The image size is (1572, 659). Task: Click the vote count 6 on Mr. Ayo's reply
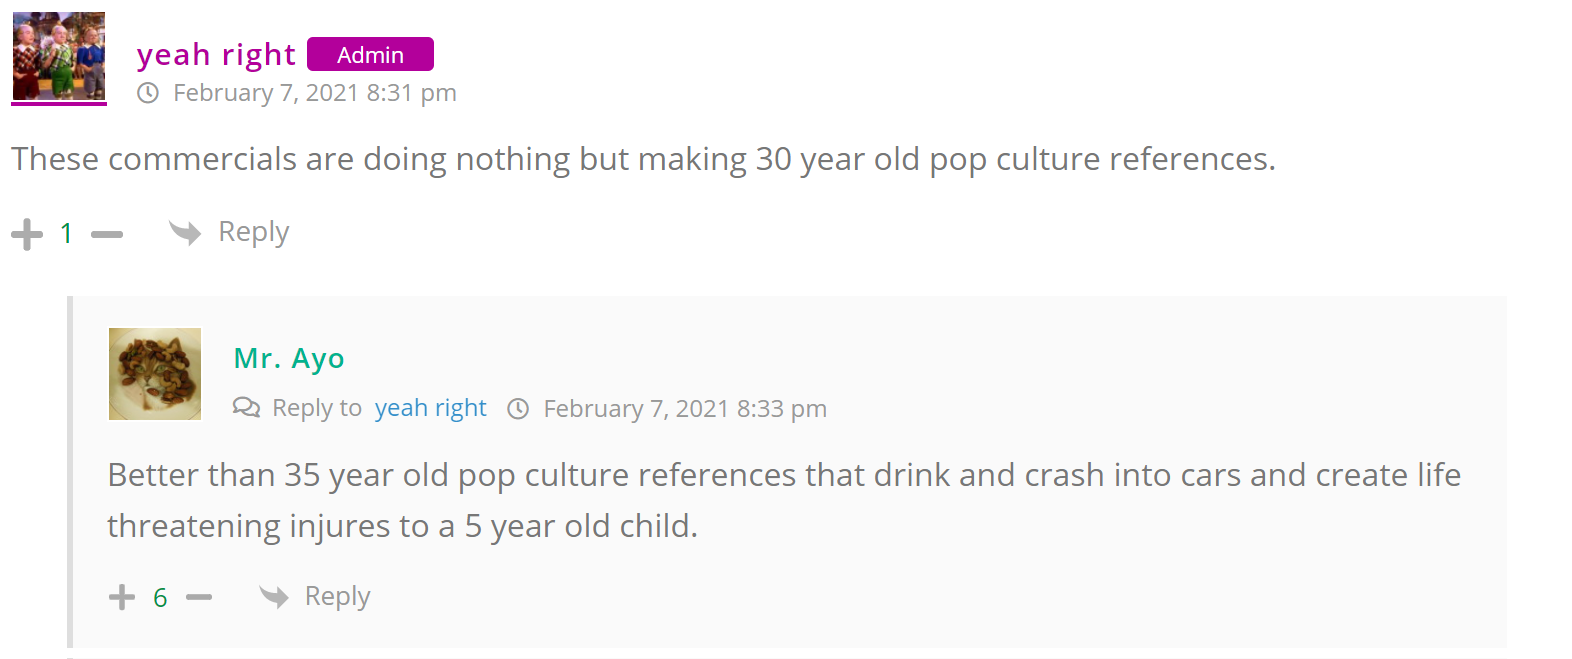pos(160,598)
